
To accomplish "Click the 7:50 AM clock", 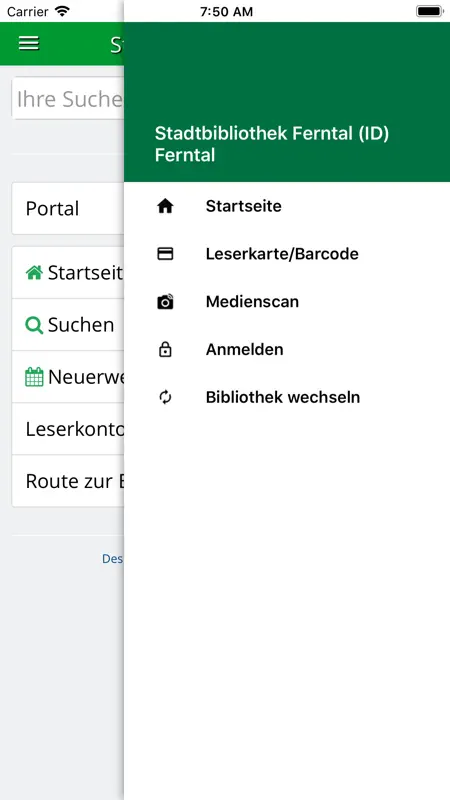I will point(227,12).
